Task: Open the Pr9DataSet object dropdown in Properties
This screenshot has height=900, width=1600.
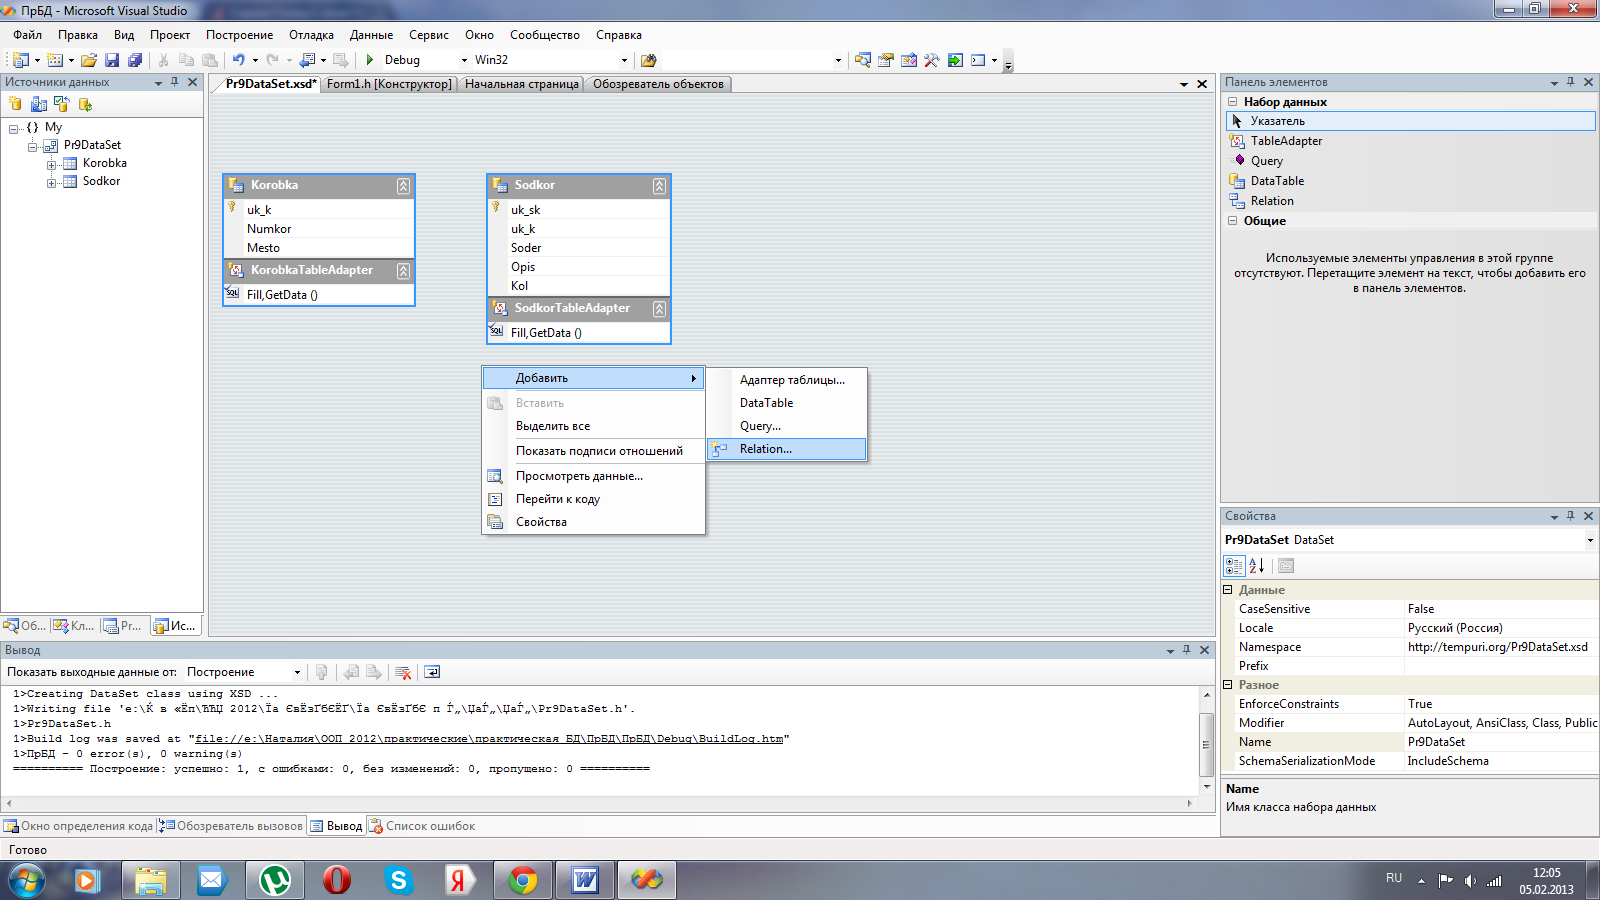Action: click(1590, 540)
